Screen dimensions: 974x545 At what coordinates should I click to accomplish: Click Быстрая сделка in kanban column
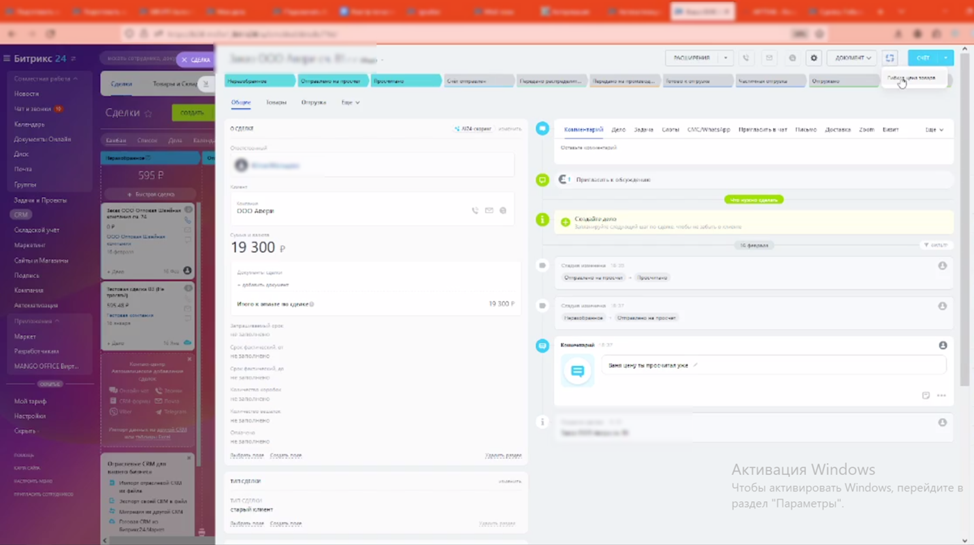click(151, 194)
